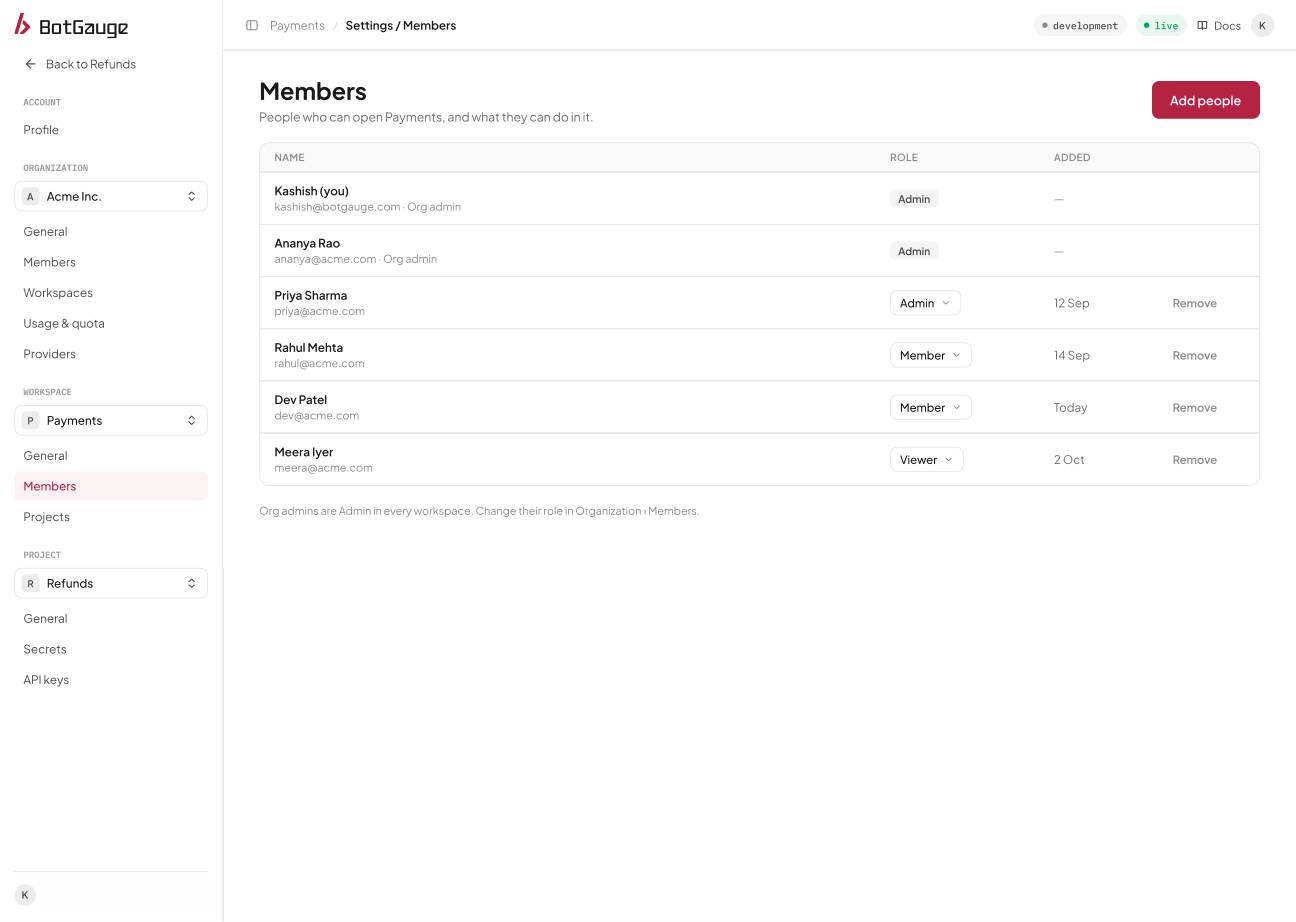Remove Dev Patel from the workspace
The height and width of the screenshot is (922, 1296).
[x=1194, y=407]
